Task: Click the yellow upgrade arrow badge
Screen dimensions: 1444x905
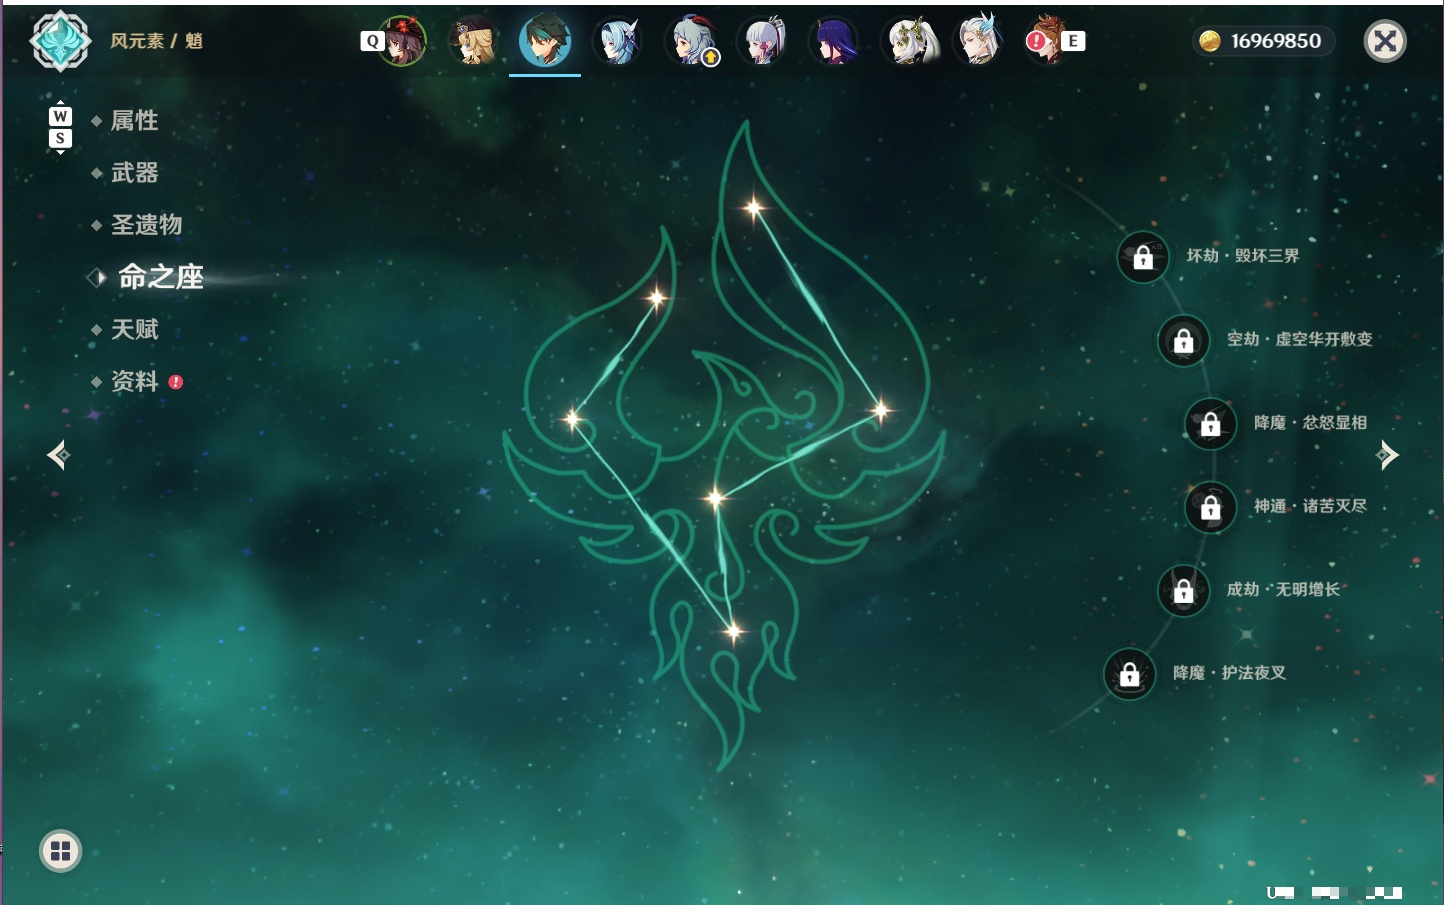Action: [711, 58]
